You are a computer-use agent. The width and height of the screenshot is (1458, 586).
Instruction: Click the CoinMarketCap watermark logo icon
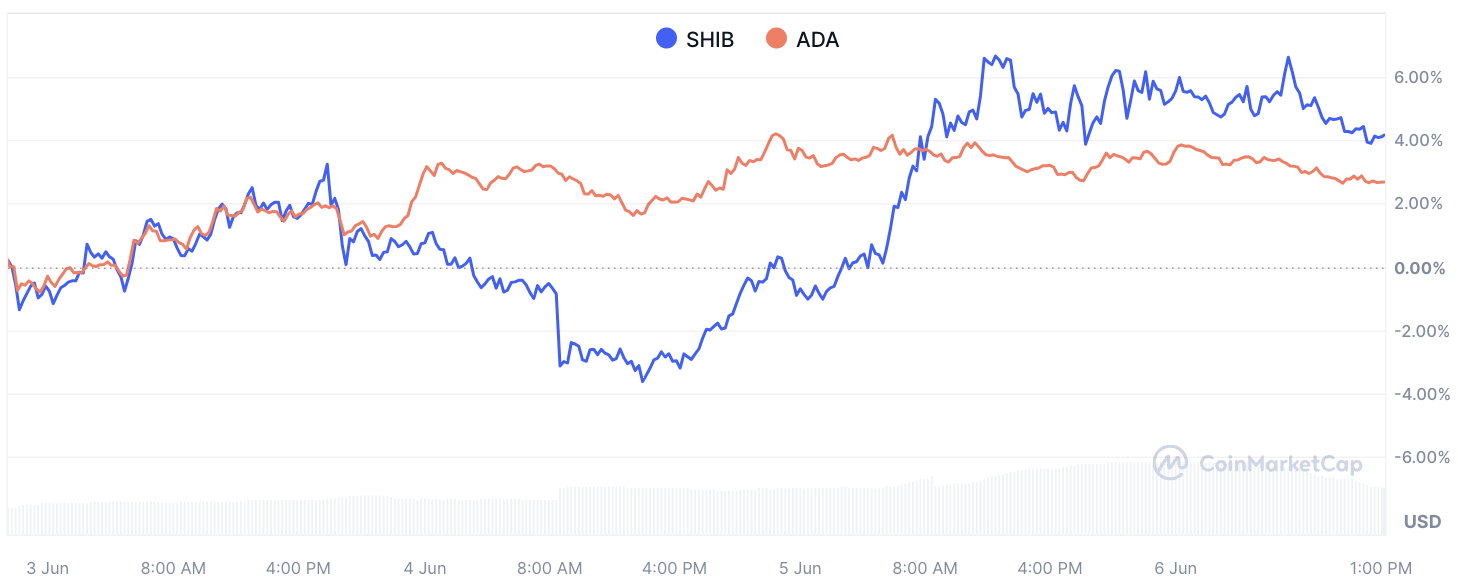point(1170,462)
